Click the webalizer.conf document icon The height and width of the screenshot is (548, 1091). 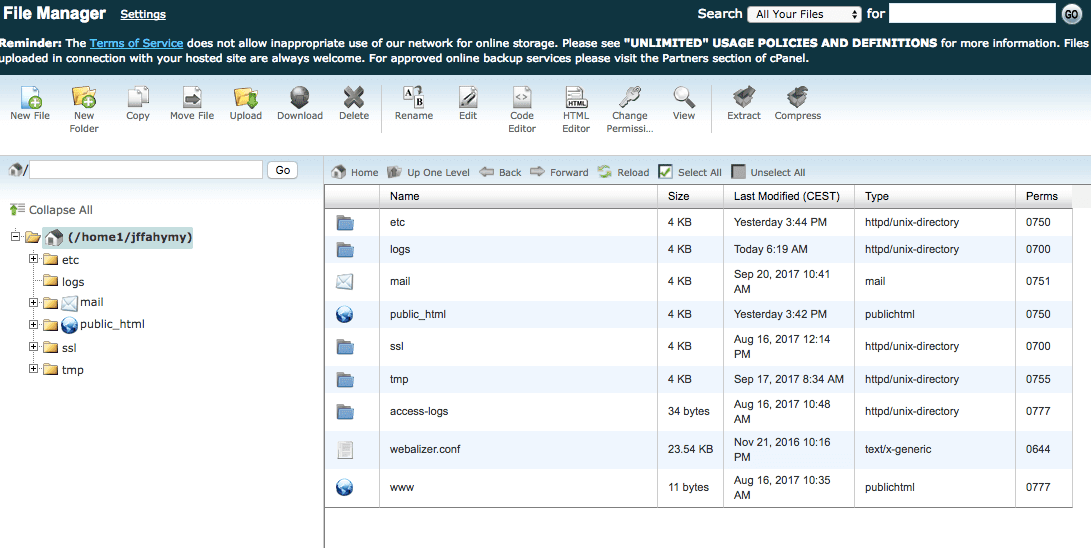[x=344, y=449]
